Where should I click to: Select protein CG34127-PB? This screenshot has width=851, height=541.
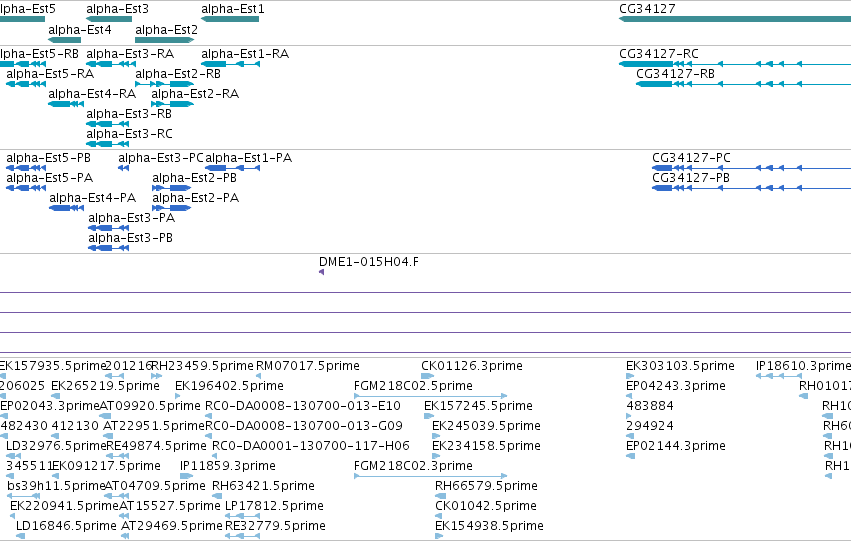point(752,188)
